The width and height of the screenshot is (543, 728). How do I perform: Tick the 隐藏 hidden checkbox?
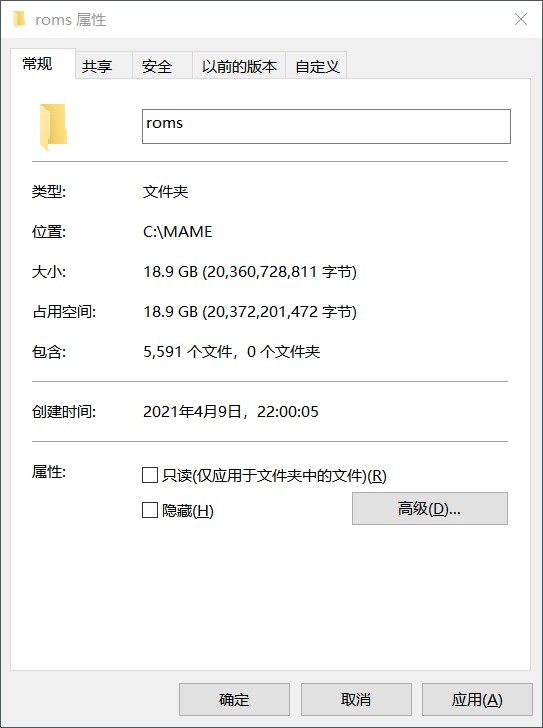point(150,510)
